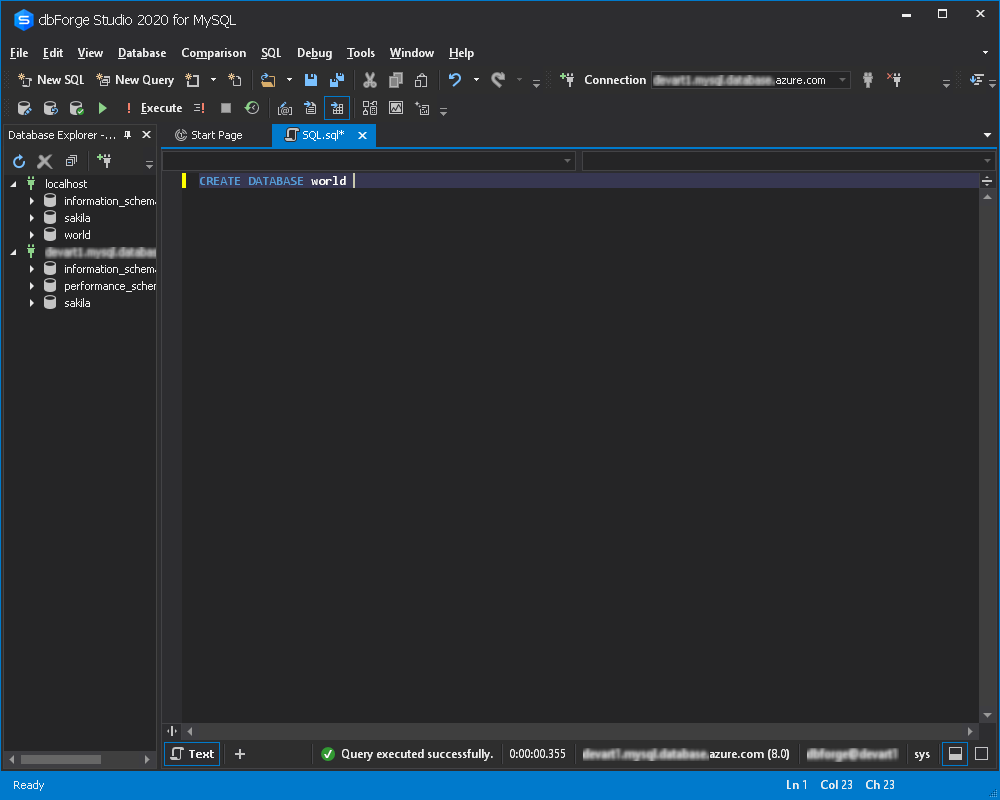Open the folder icon to open a file
This screenshot has height=800, width=1000.
coord(268,80)
